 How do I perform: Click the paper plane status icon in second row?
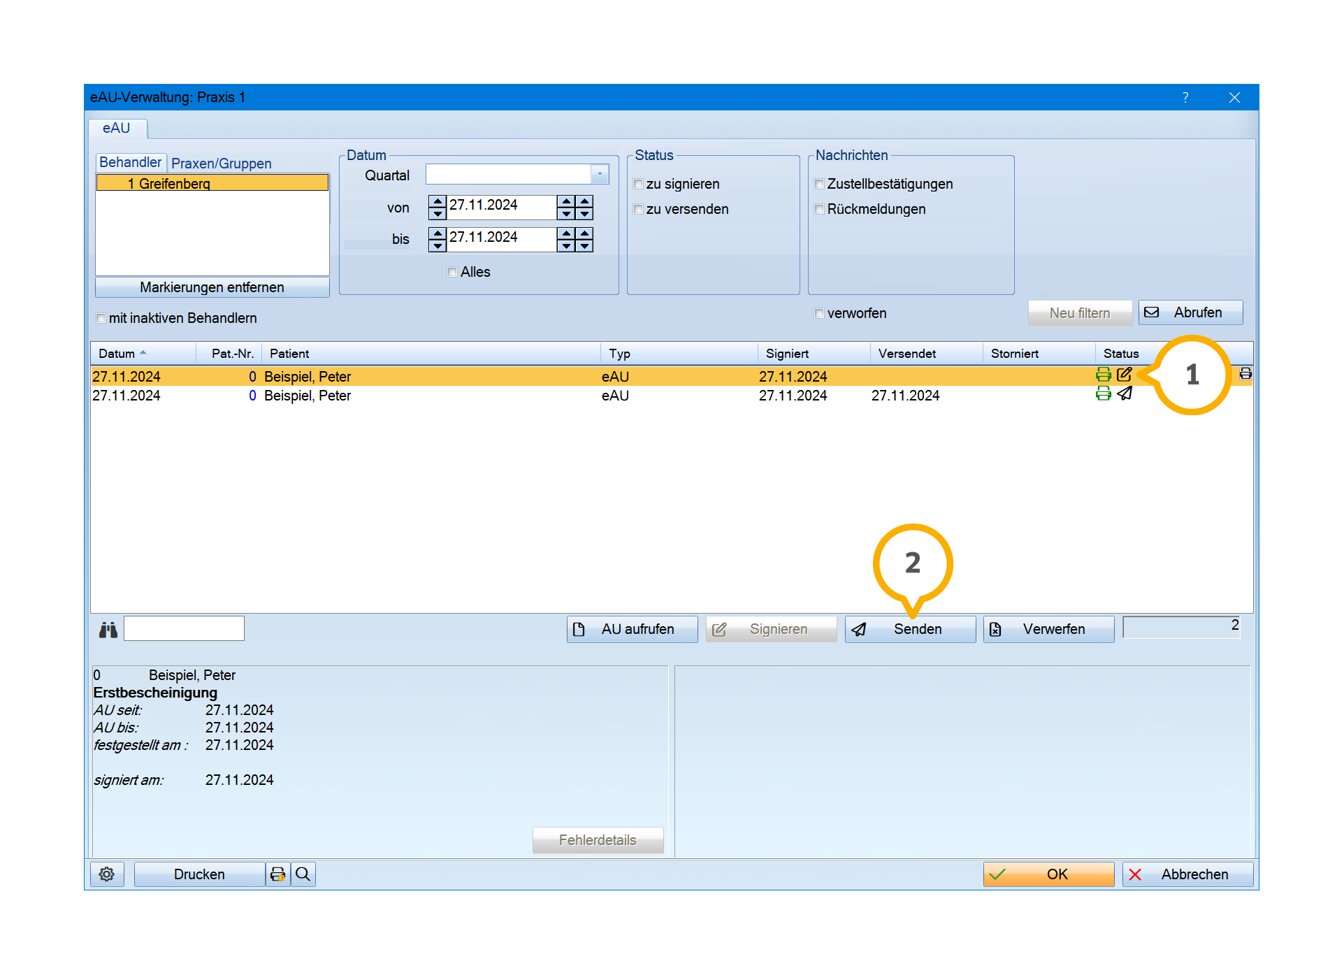click(x=1125, y=394)
